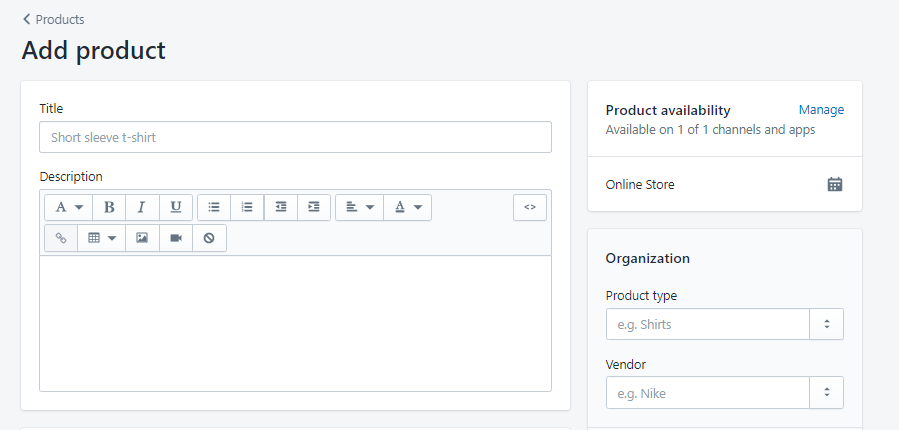The height and width of the screenshot is (430, 899).
Task: Open the insert table dropdown
Action: click(101, 238)
